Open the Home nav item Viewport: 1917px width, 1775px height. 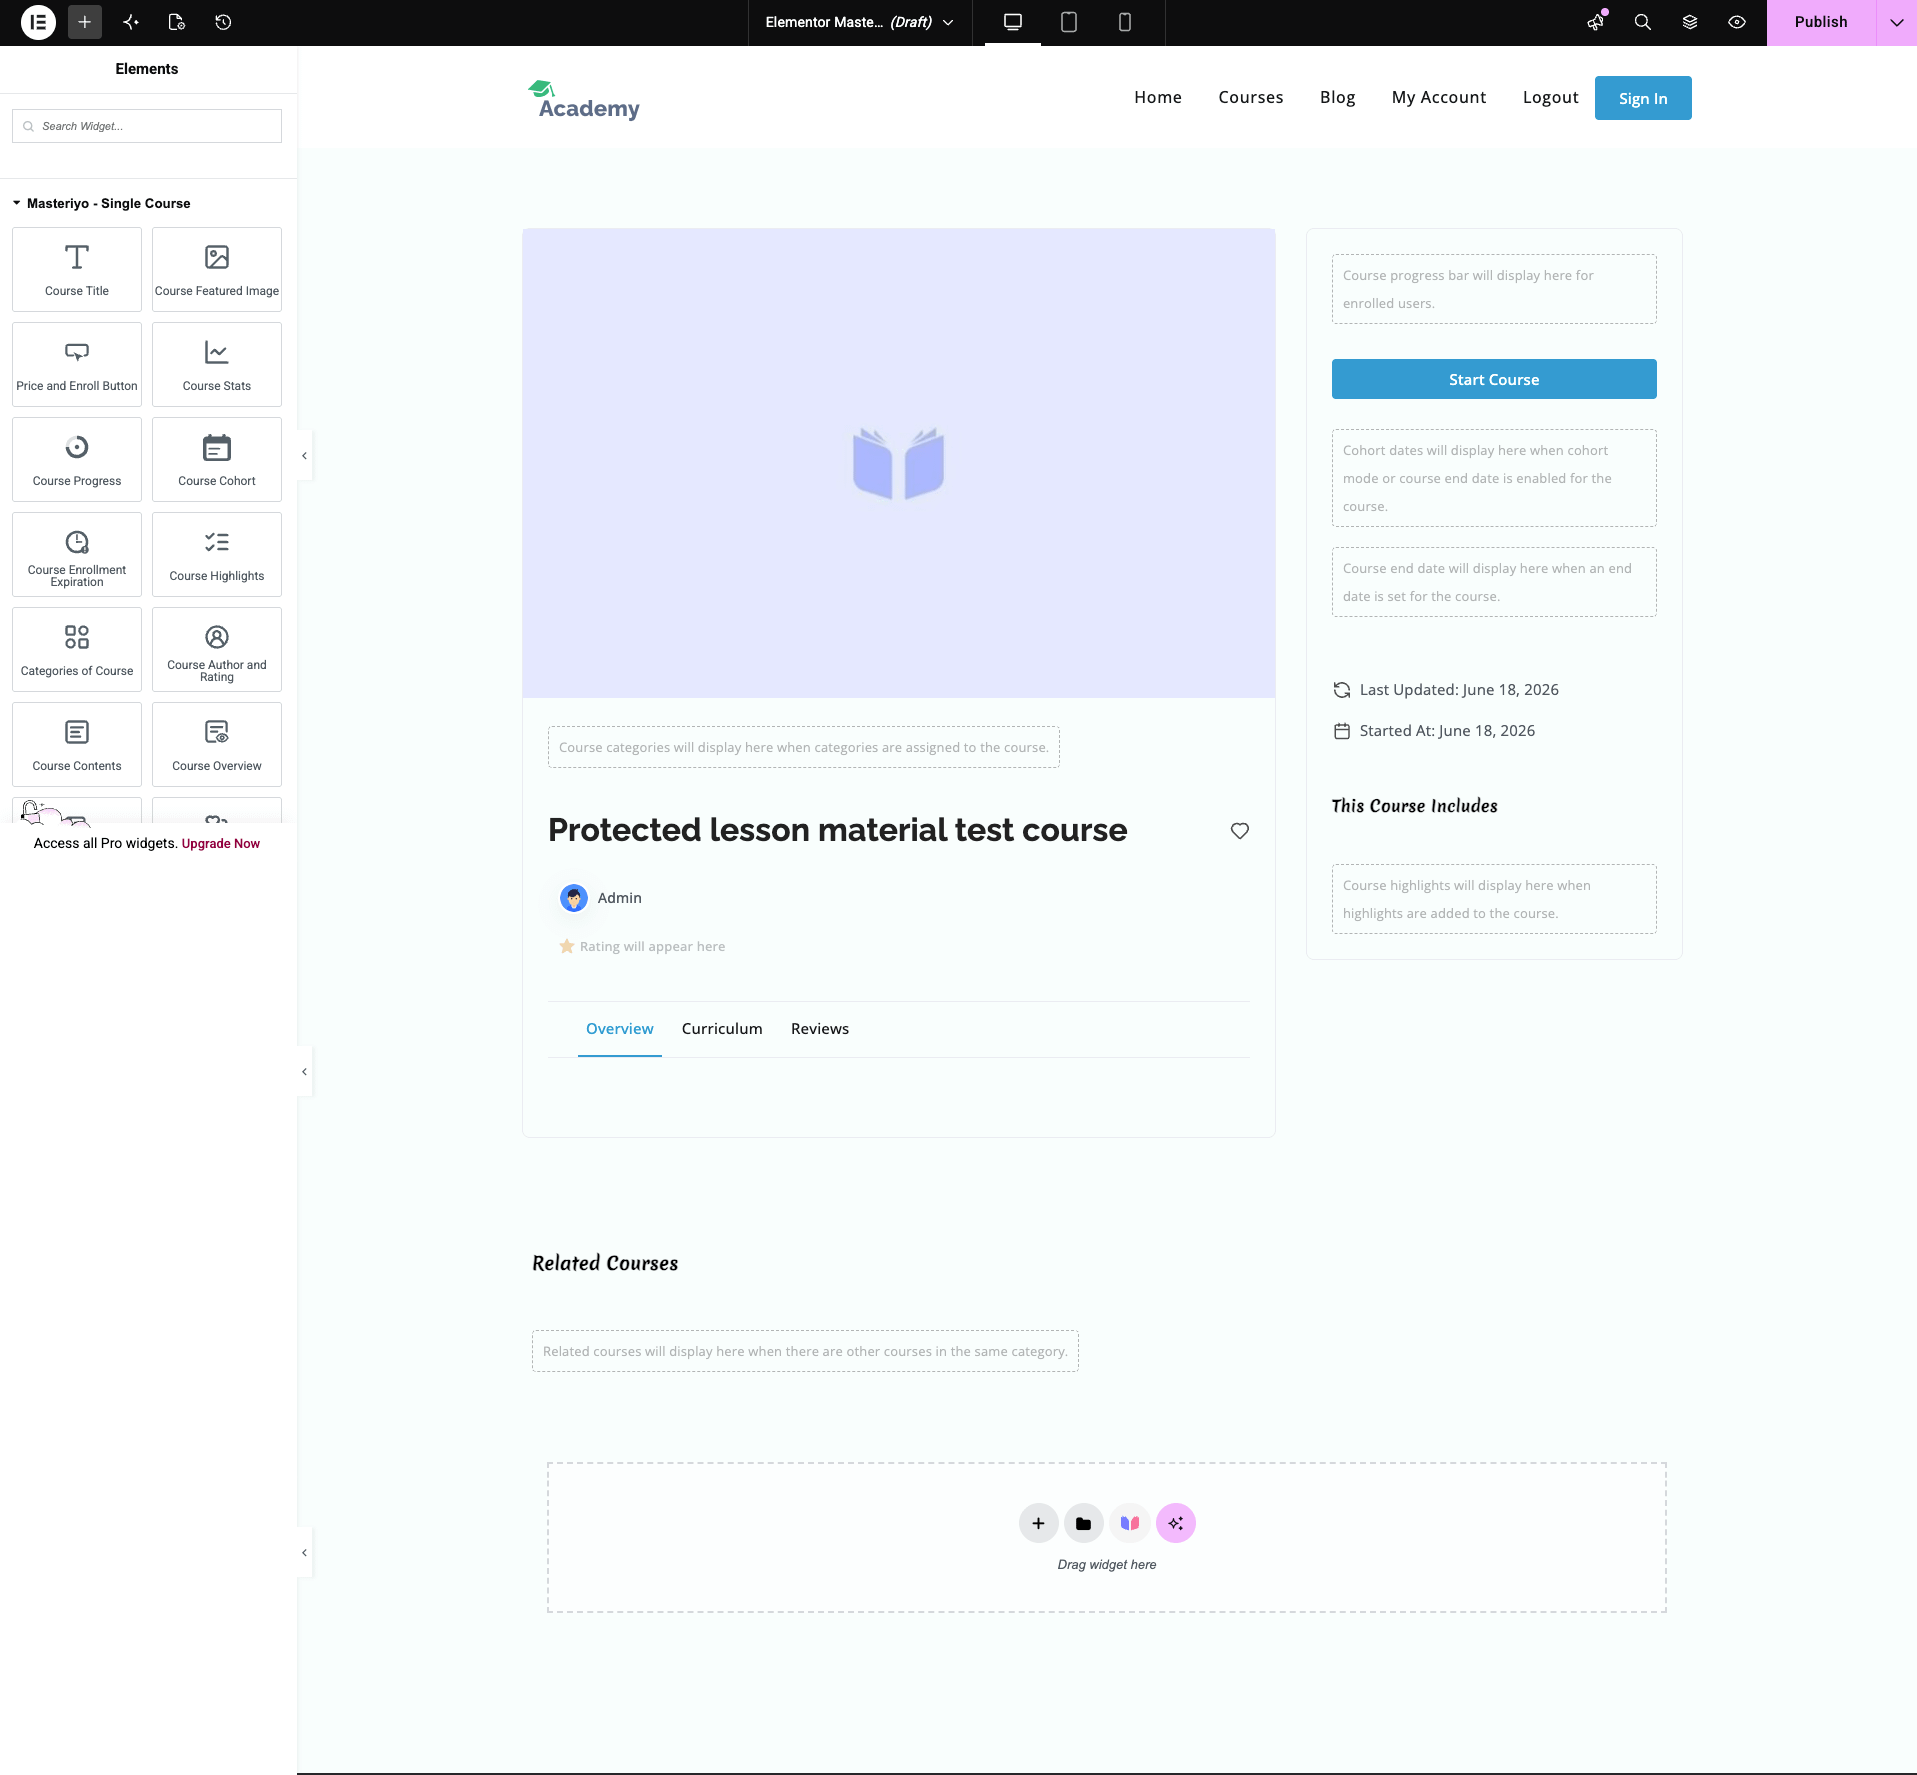[1158, 97]
